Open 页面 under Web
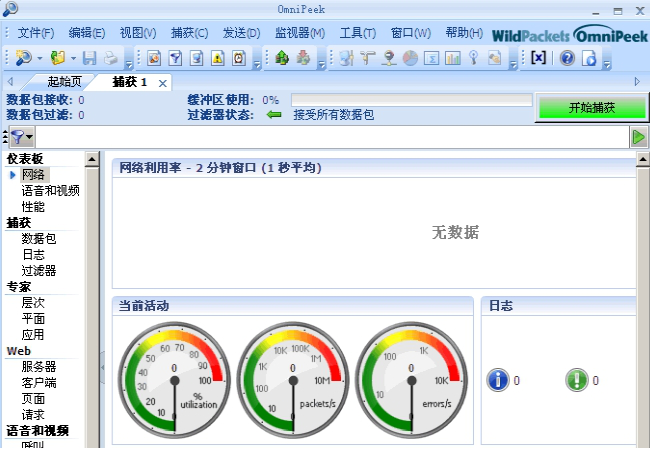Viewport: 650px width, 465px height. pos(33,399)
